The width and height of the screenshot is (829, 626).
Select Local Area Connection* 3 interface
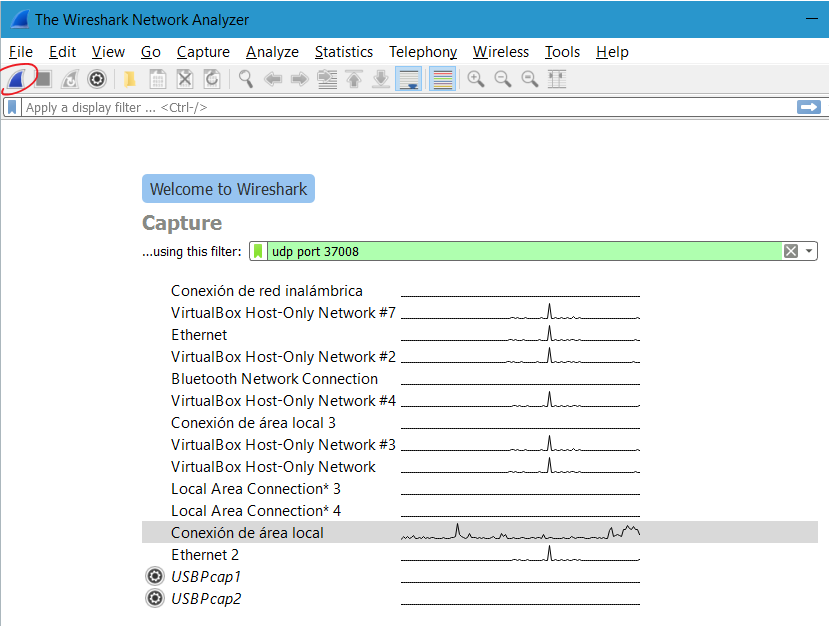point(256,489)
